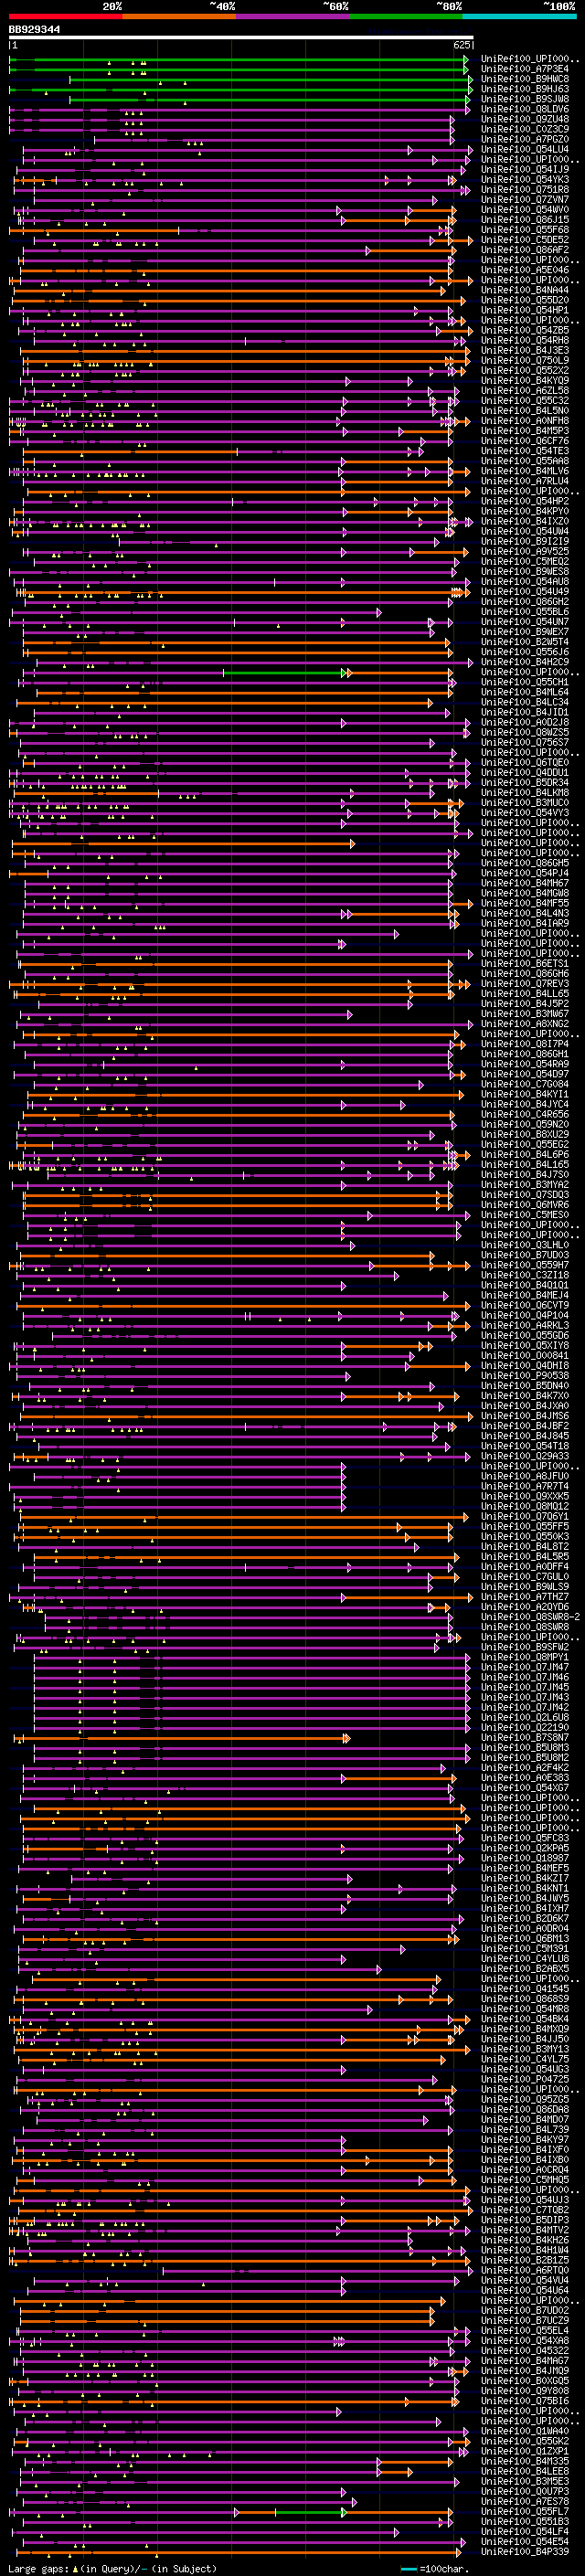
Task: Open hit UniRef100_Q751R8
Action: pyautogui.click(x=525, y=190)
